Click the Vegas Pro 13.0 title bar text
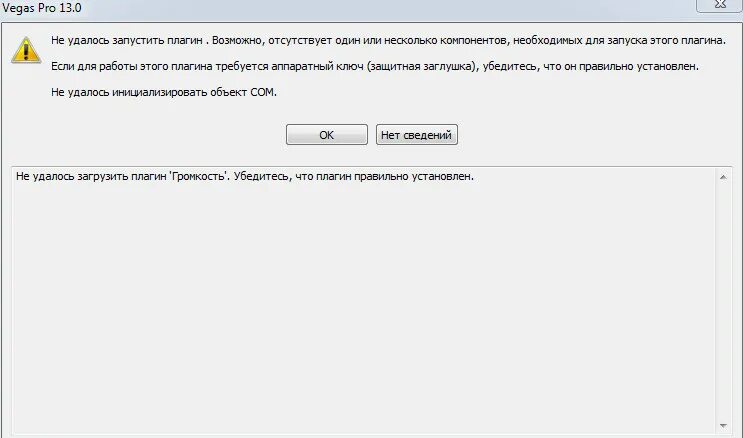Image resolution: width=743 pixels, height=438 pixels. tap(42, 8)
